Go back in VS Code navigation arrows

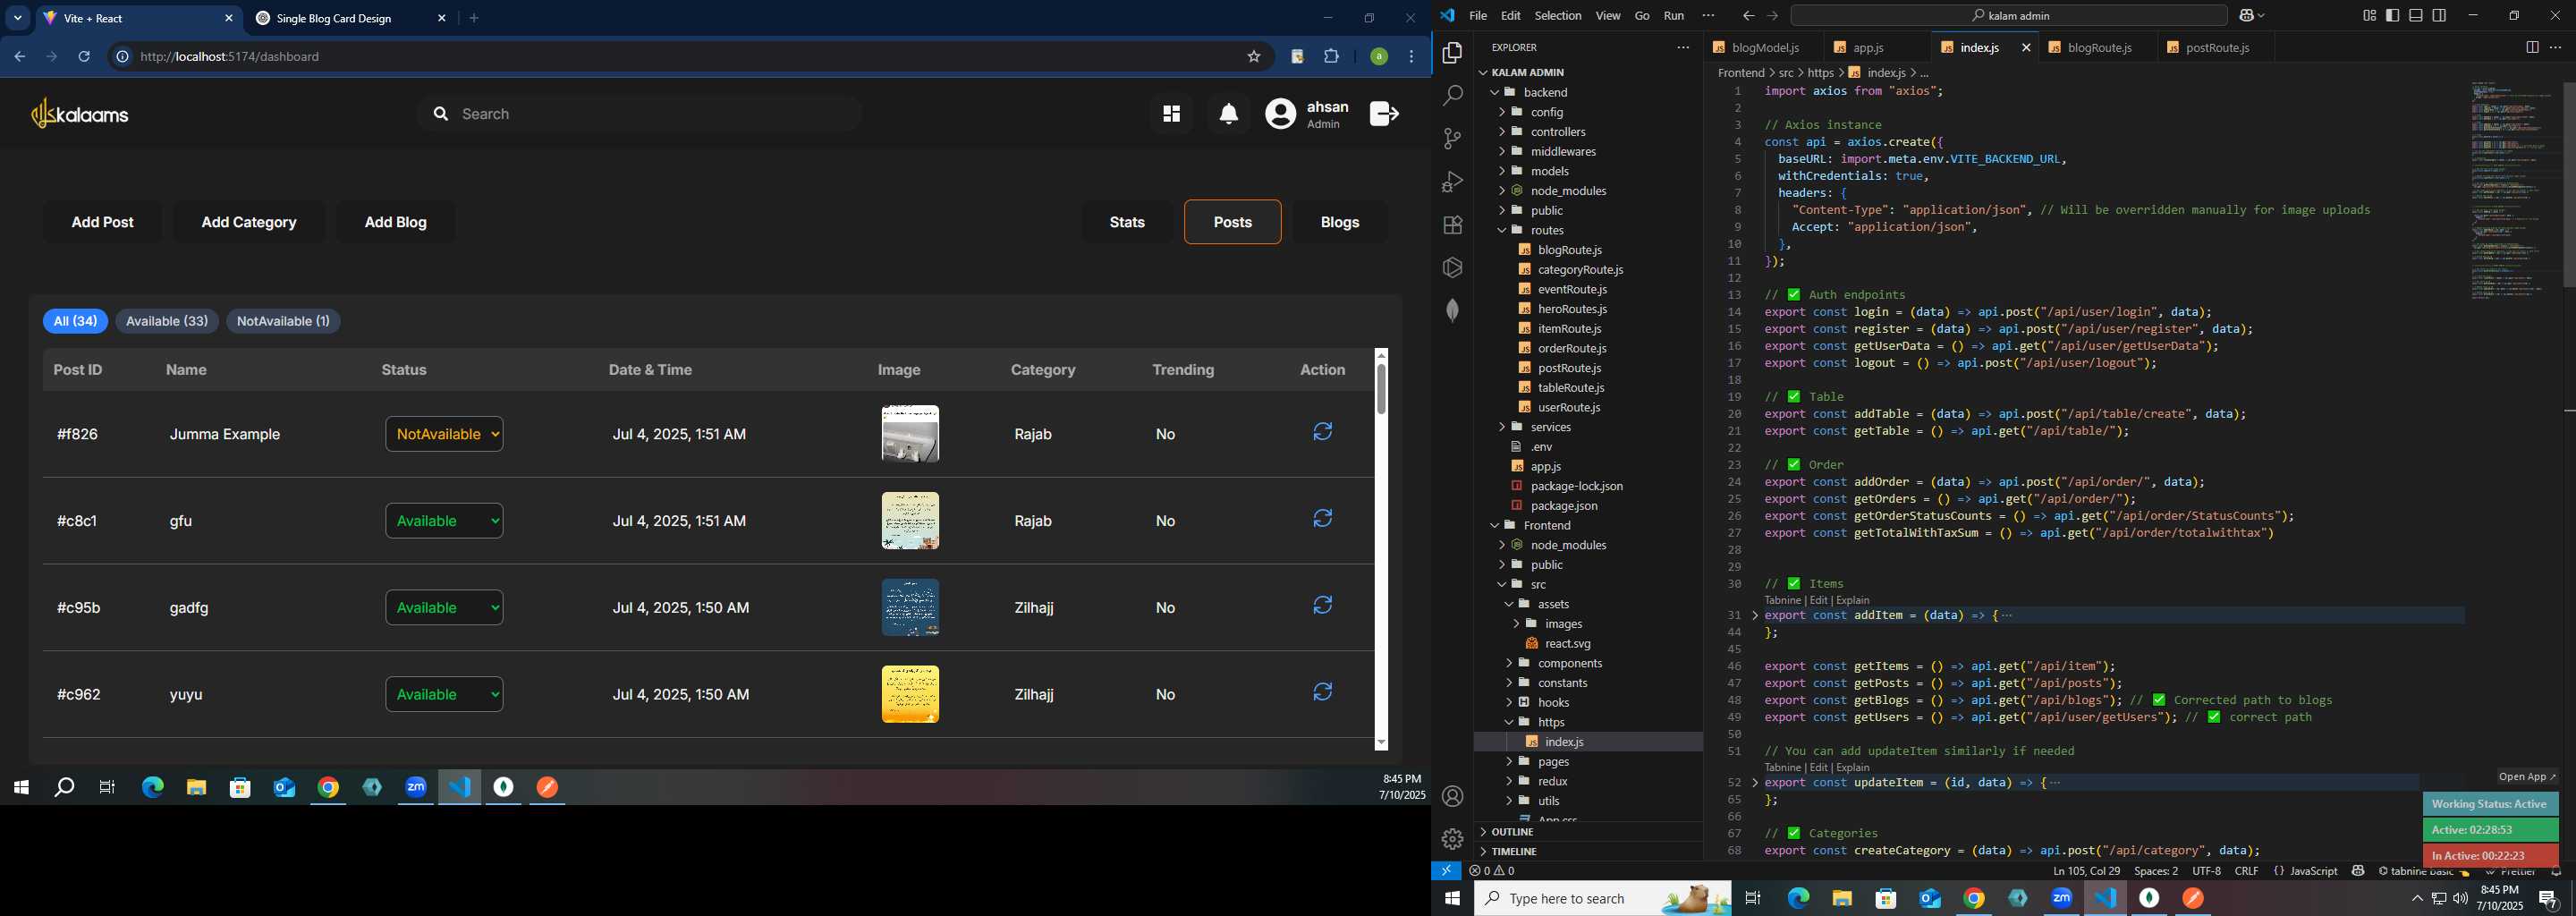[1747, 16]
